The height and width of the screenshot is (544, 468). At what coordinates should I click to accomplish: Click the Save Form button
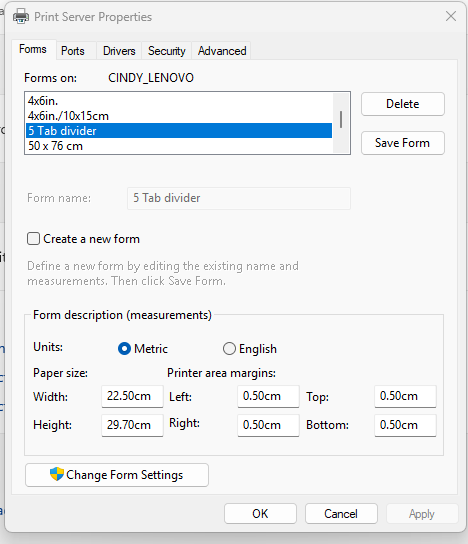[x=403, y=143]
